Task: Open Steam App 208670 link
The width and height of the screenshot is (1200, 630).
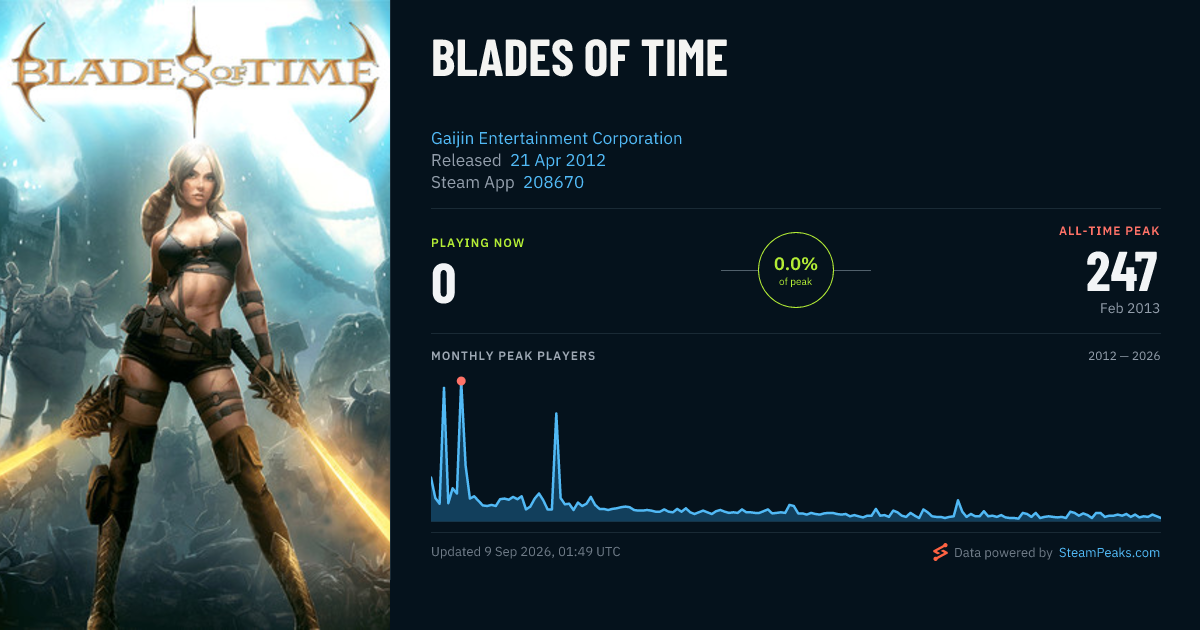Action: point(553,183)
